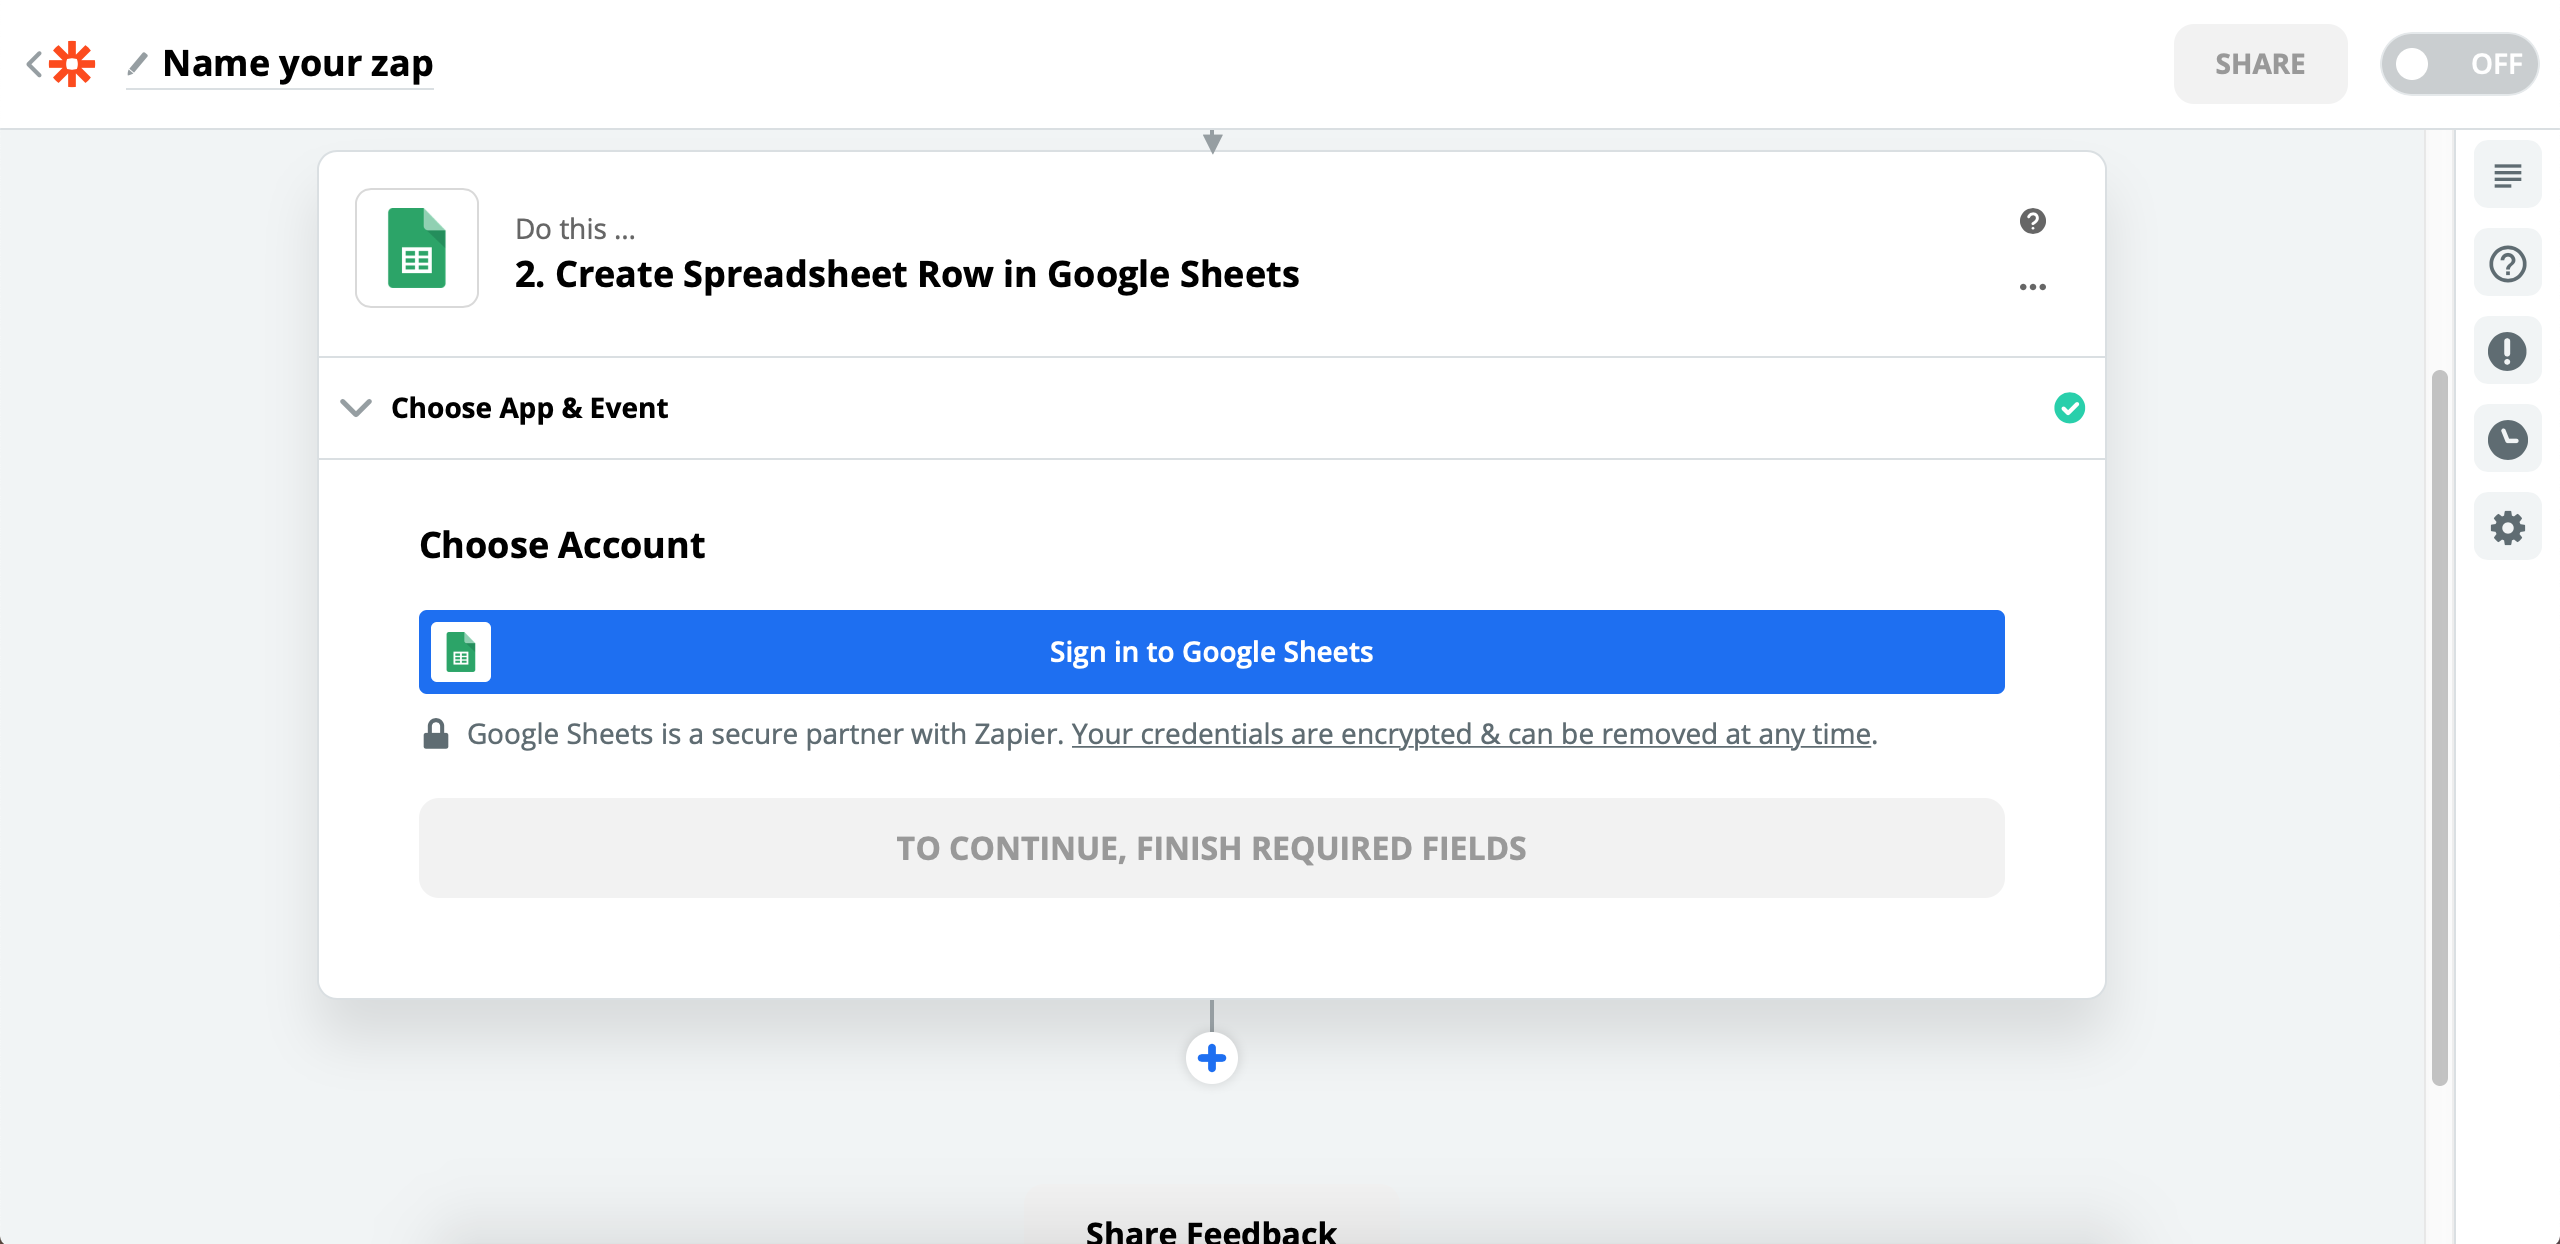2560x1244 pixels.
Task: Open the step three-dots options menu
Action: coord(2032,287)
